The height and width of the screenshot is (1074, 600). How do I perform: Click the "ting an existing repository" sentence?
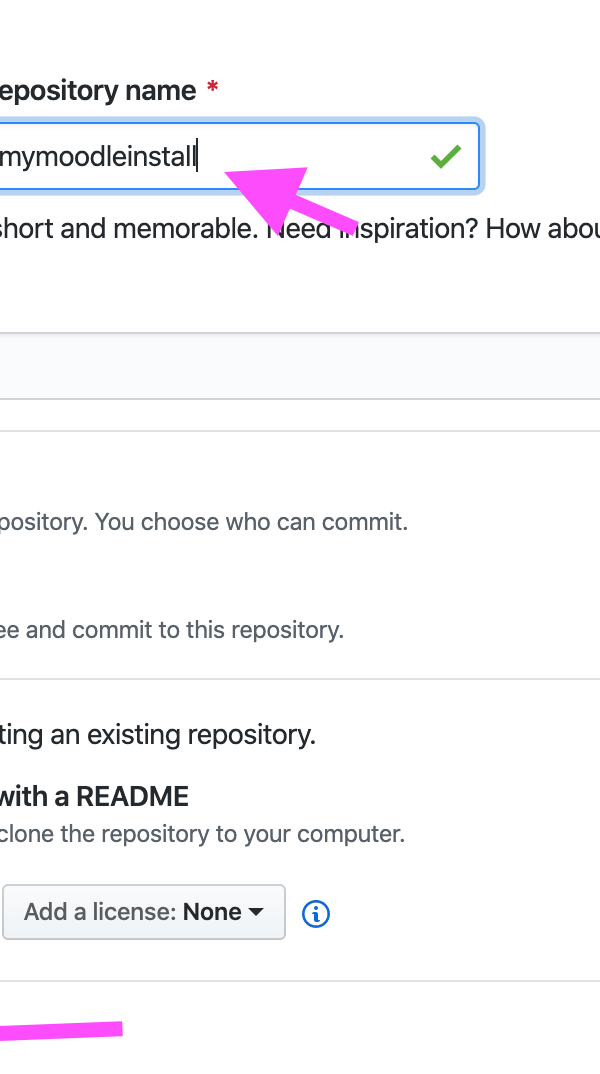158,736
